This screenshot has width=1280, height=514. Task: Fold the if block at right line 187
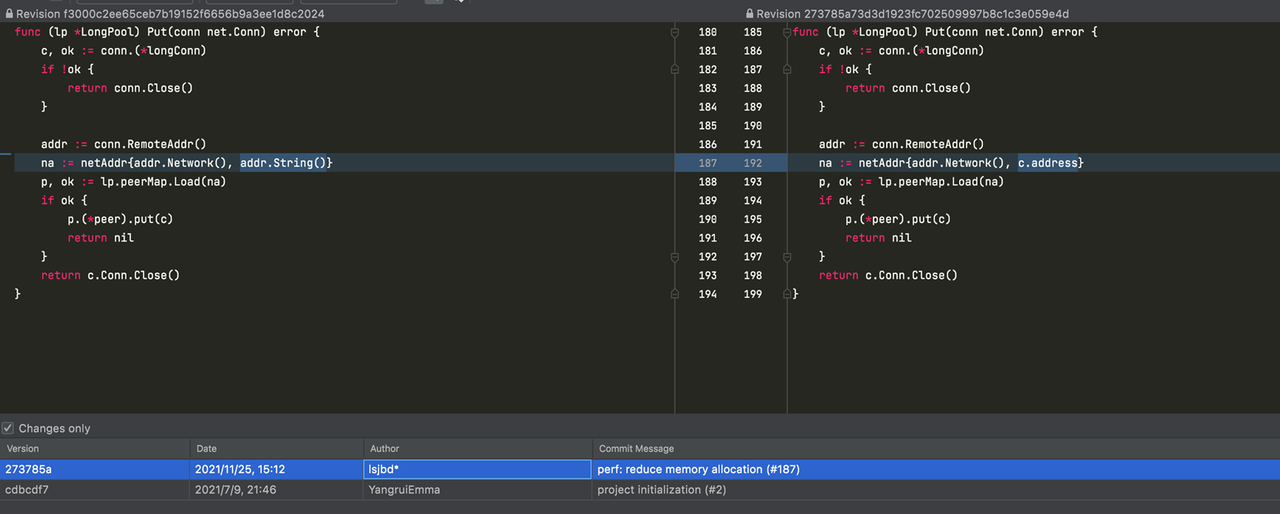(x=788, y=70)
